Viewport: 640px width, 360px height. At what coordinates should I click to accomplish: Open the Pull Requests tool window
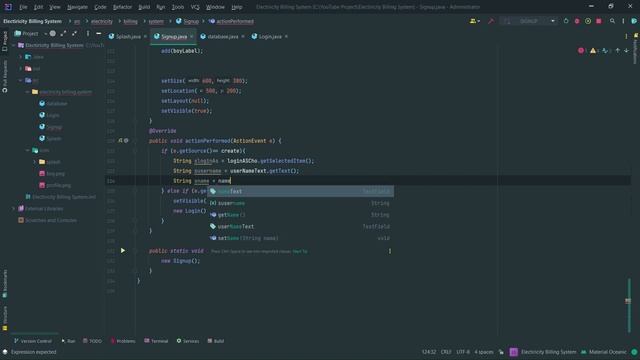point(4,77)
